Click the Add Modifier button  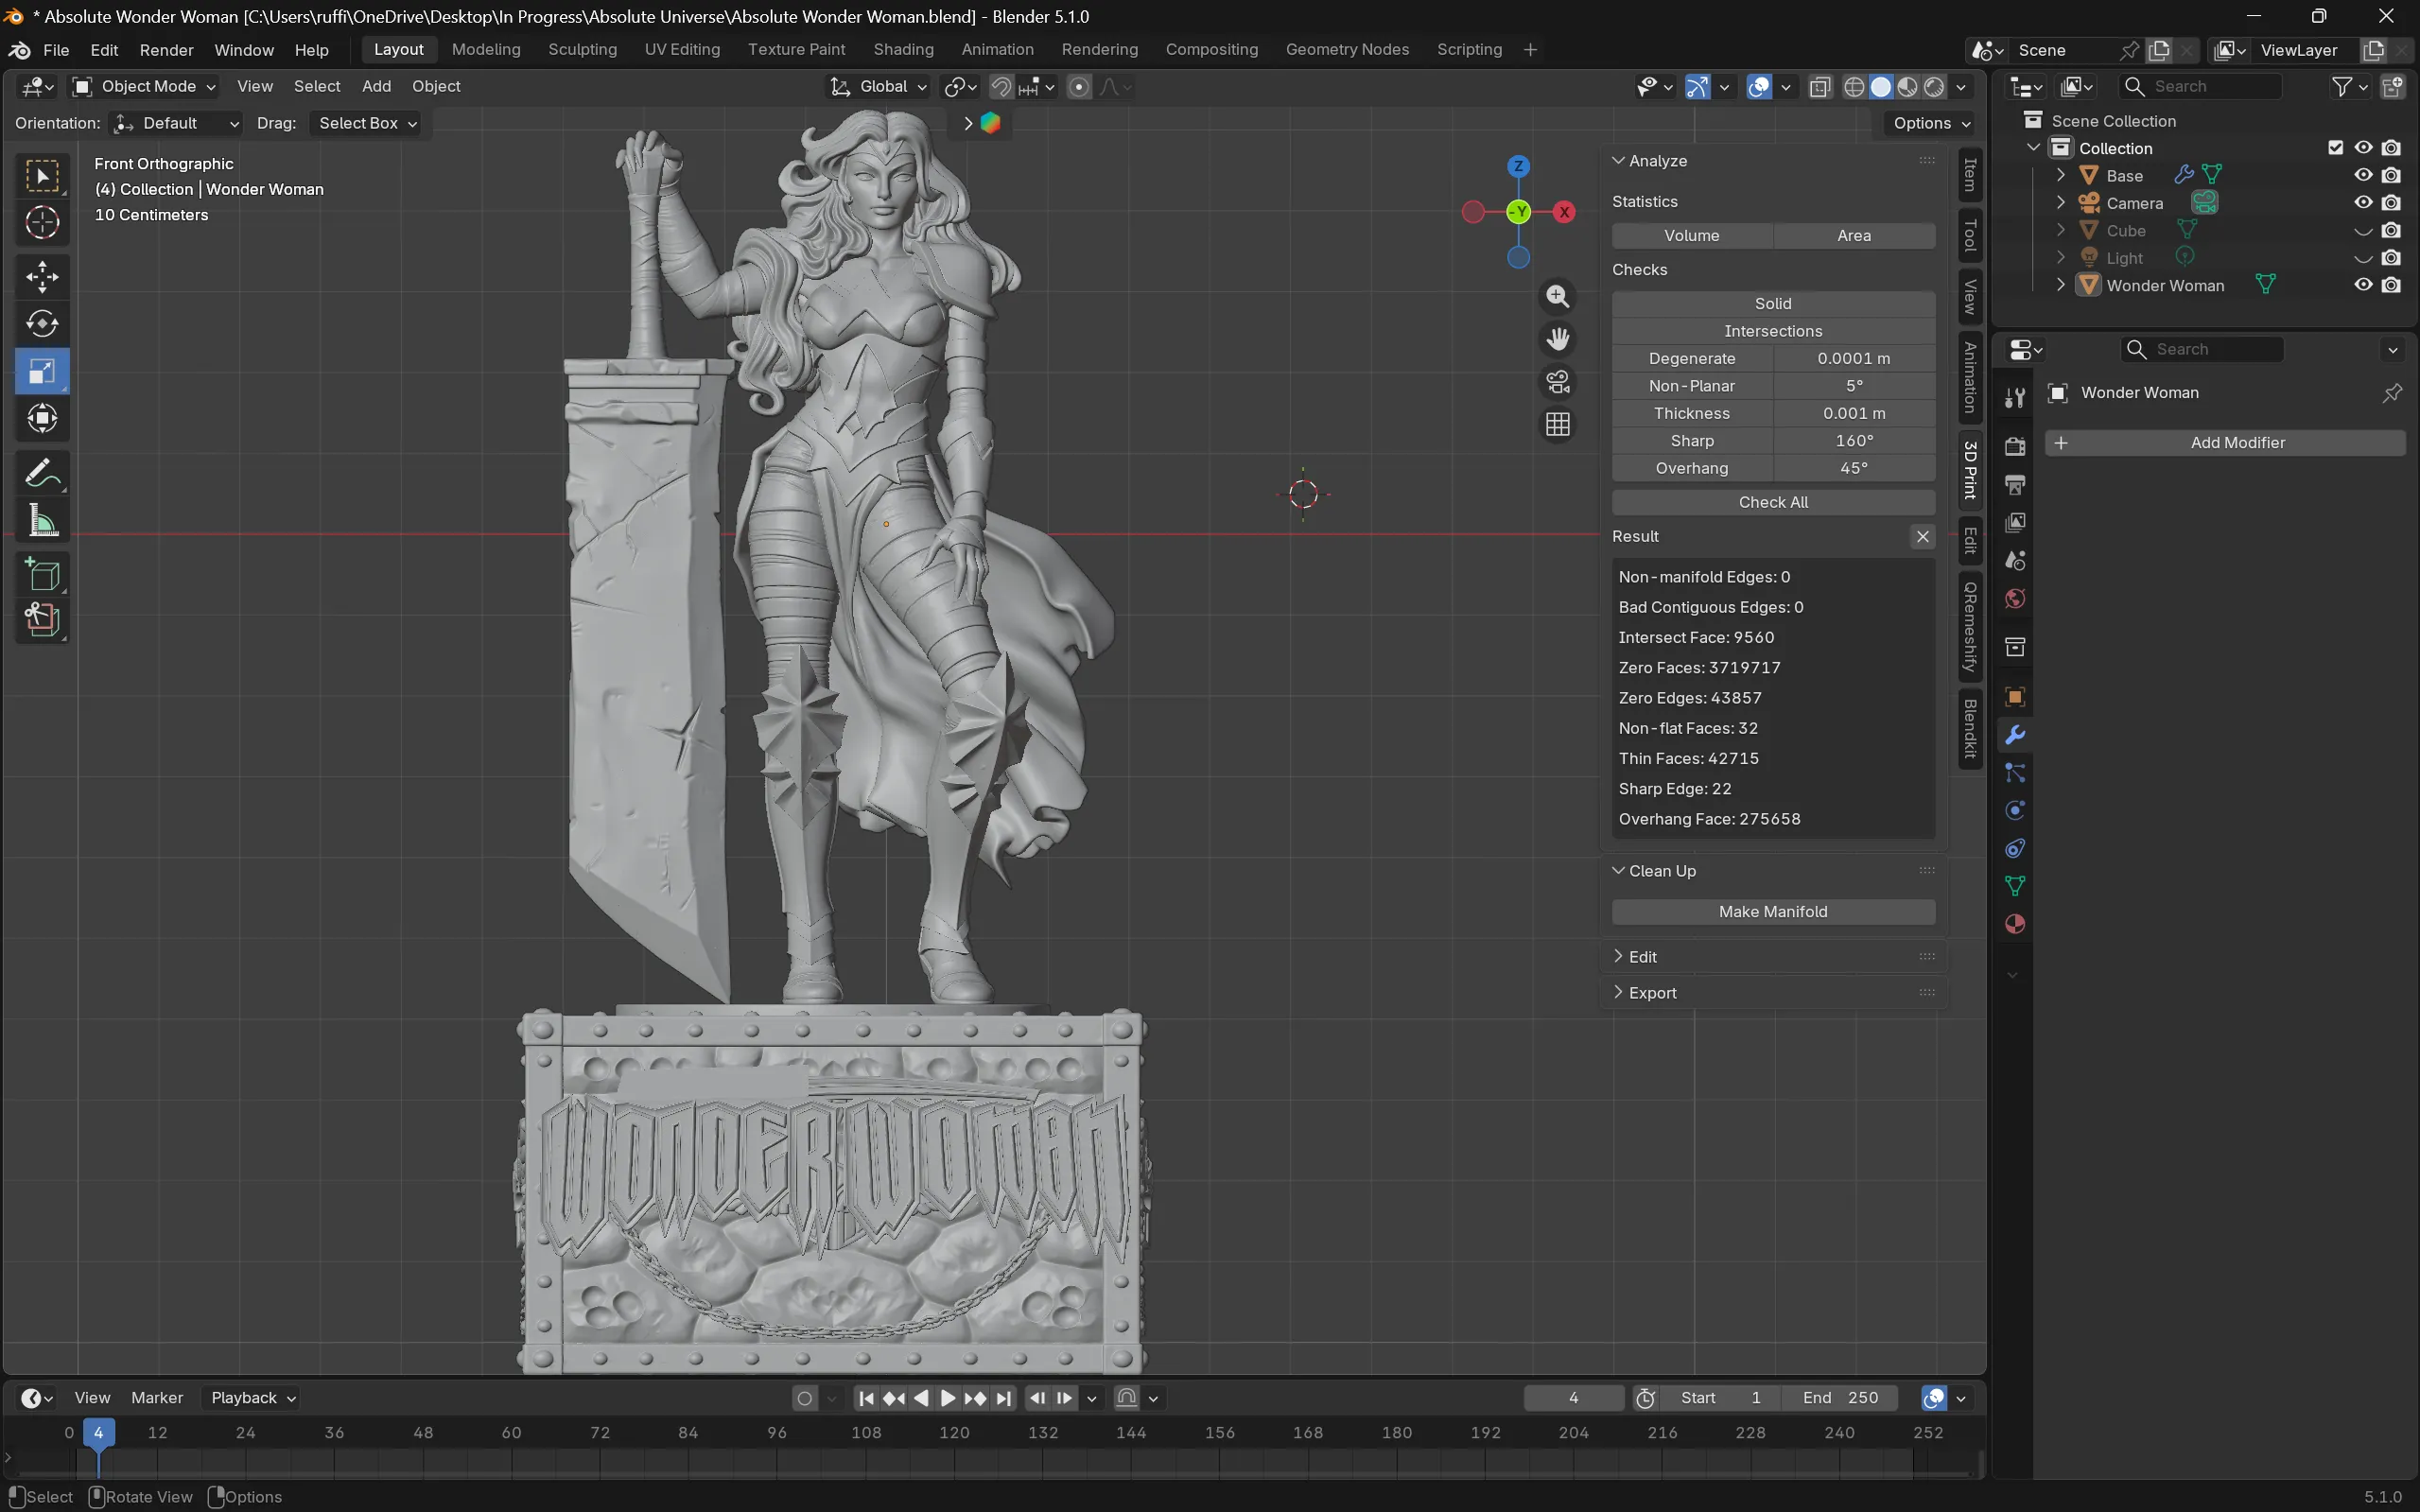(2225, 443)
